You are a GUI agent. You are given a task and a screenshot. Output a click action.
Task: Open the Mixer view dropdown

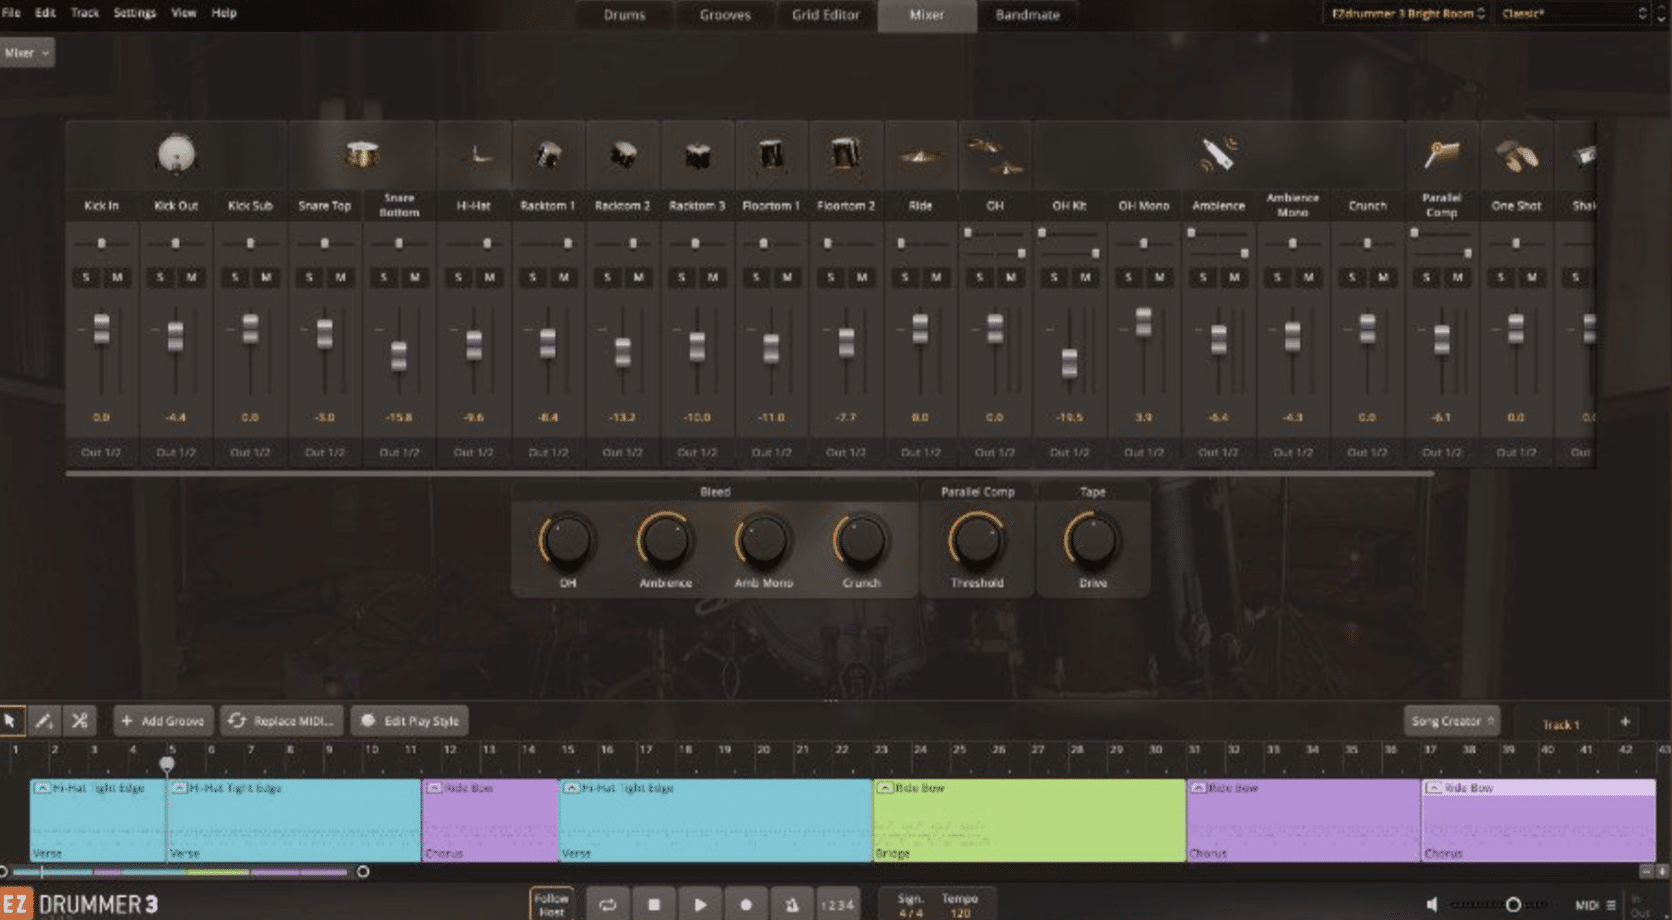(x=27, y=53)
